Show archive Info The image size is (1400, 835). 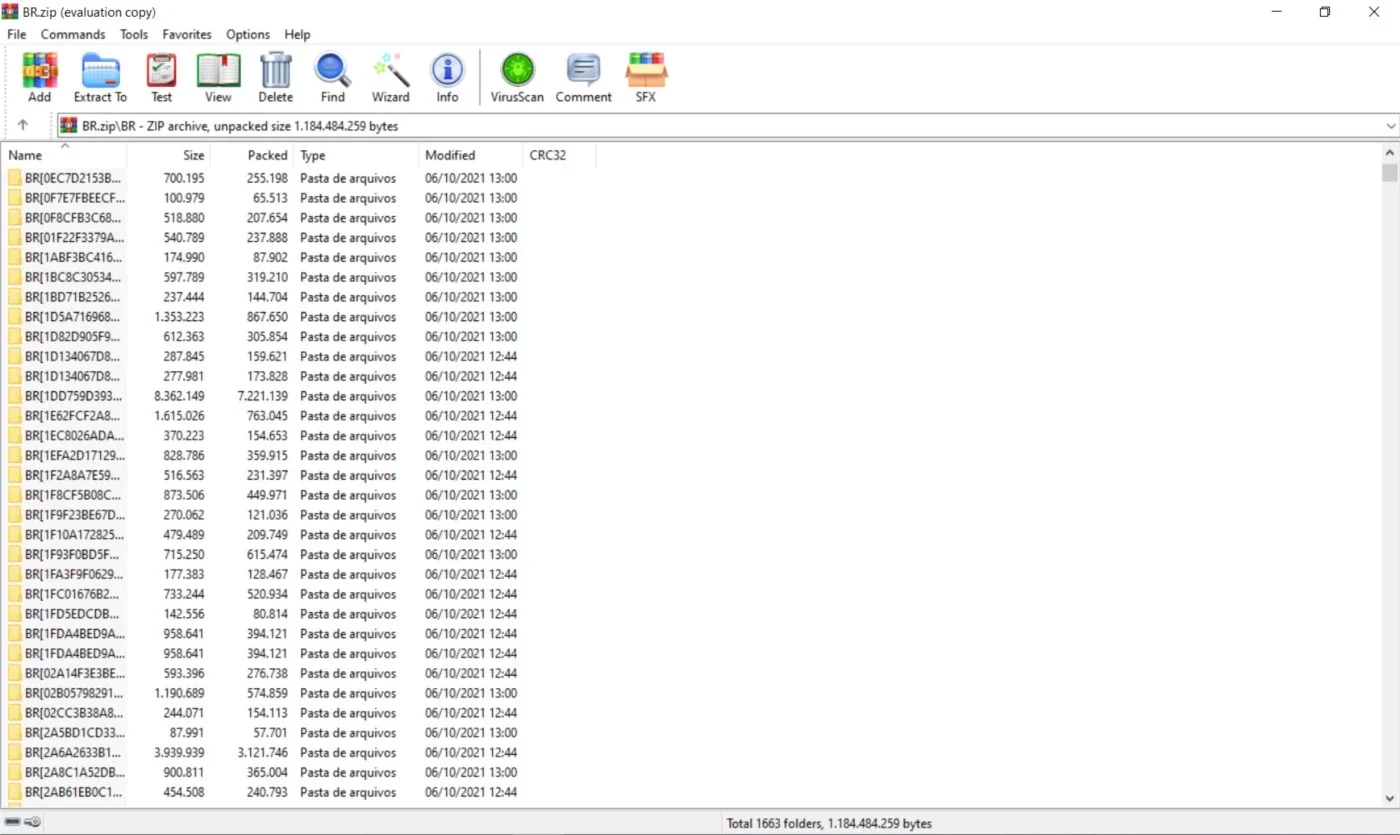pos(447,77)
